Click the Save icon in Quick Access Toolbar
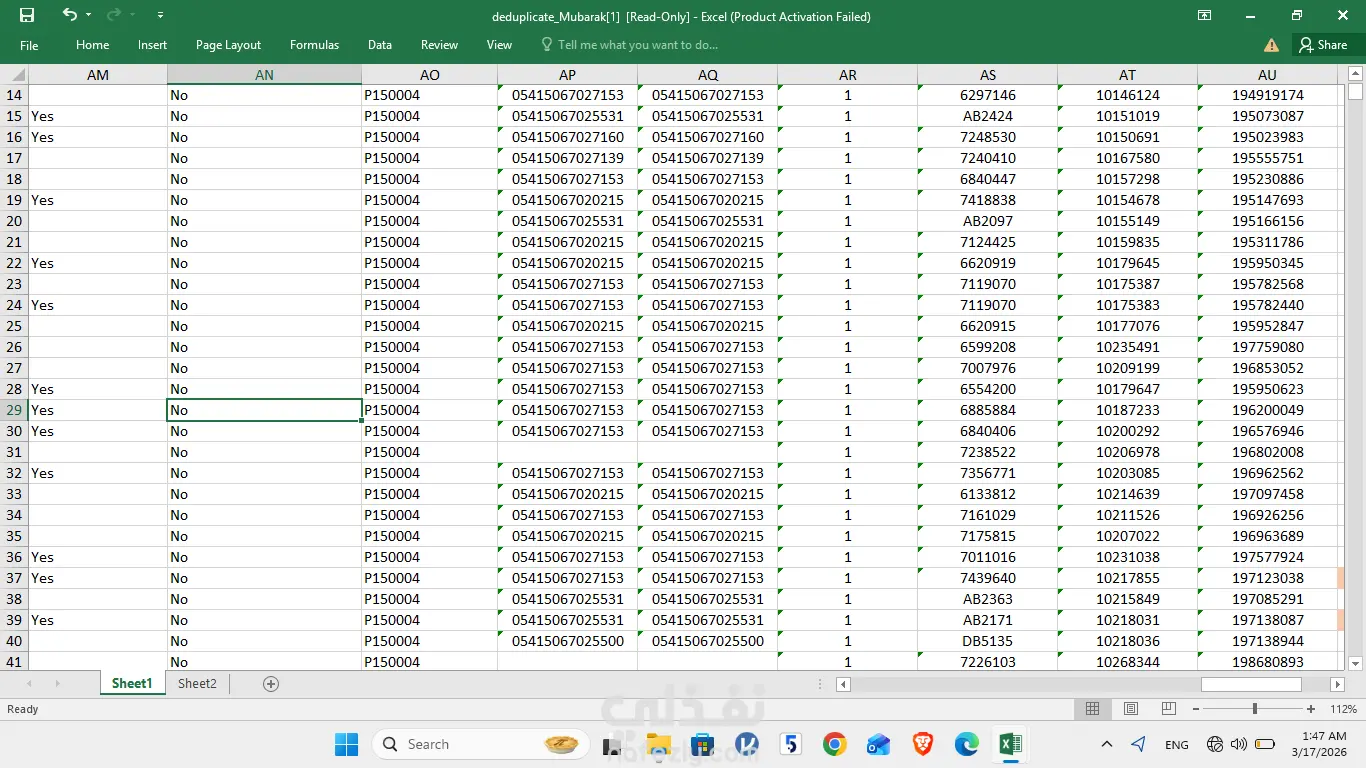This screenshot has height=768, width=1366. pyautogui.click(x=27, y=15)
